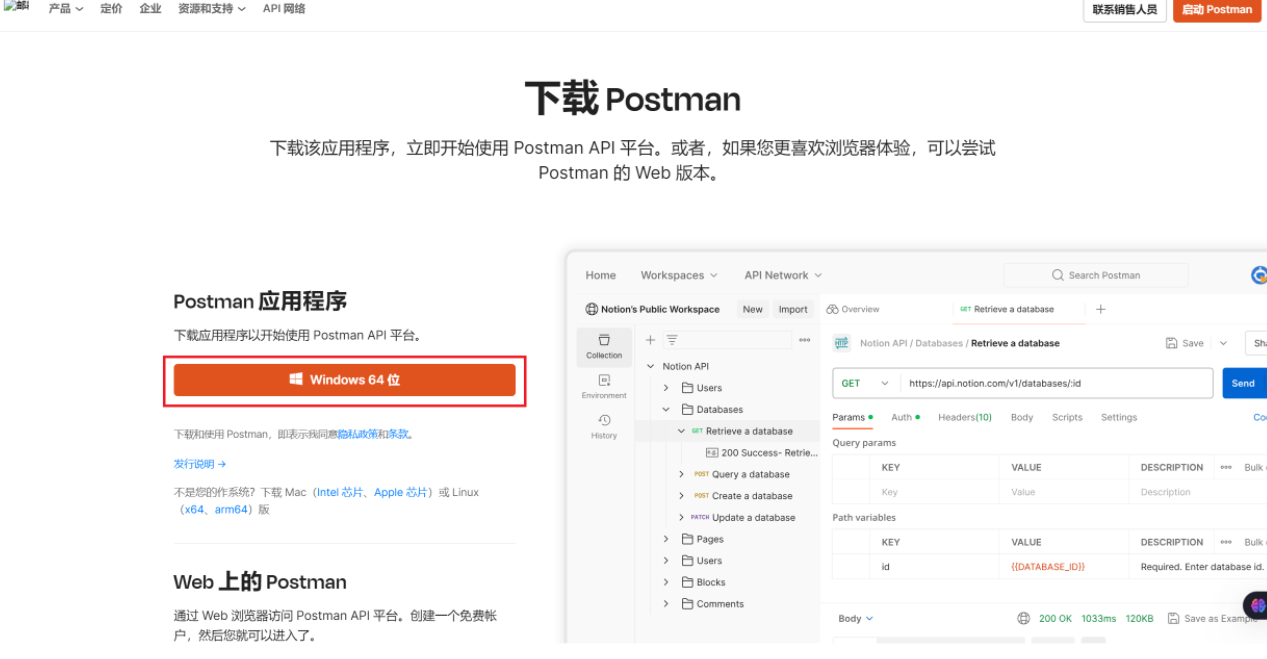Screen dimensions: 1267x659
Task: Collapse the Databases folder
Action: (666, 409)
